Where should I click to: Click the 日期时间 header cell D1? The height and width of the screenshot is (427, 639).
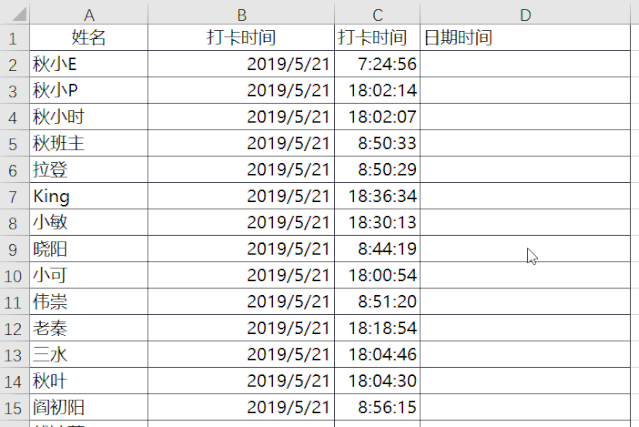click(x=525, y=37)
